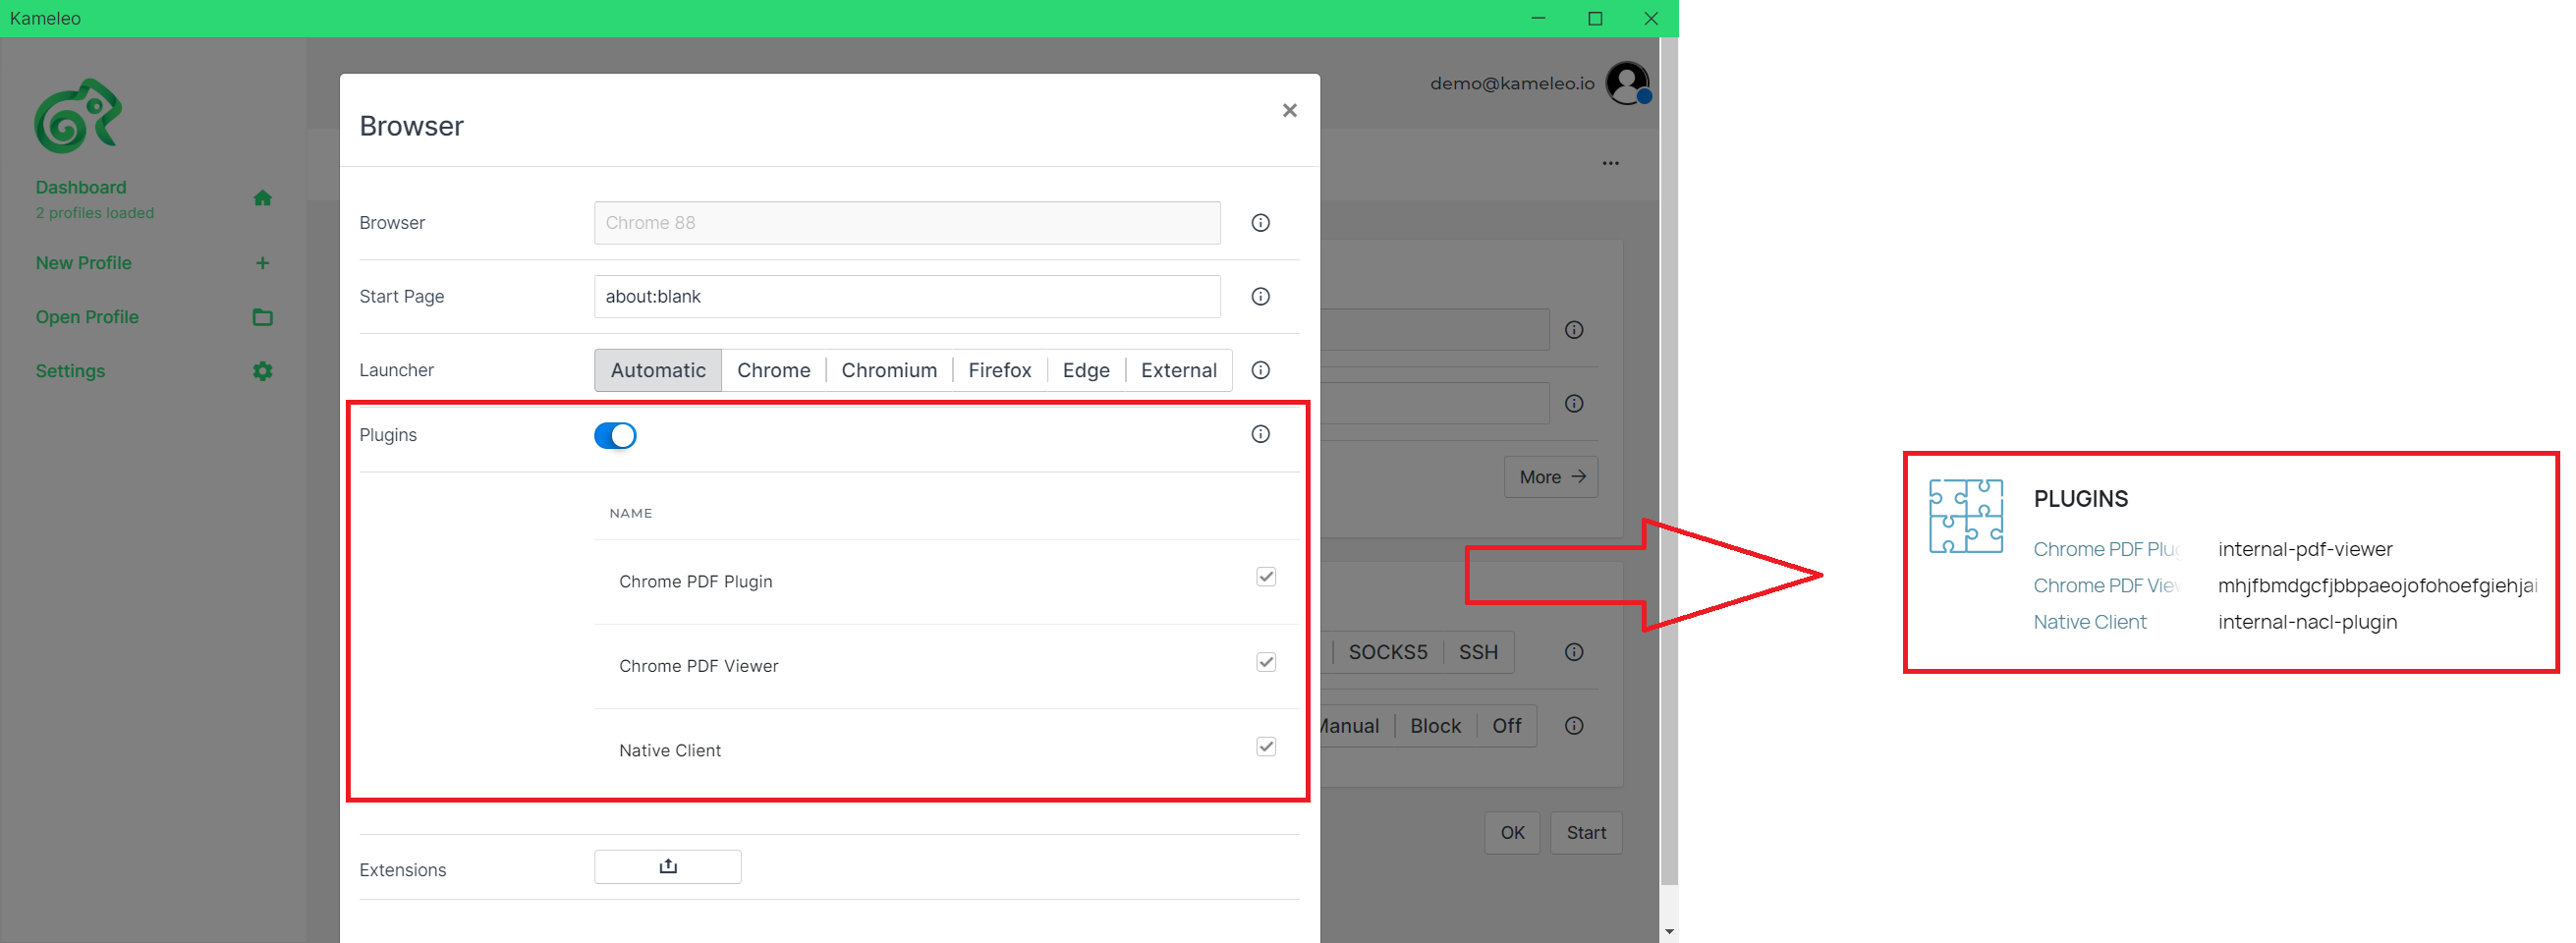Select the Off option
The image size is (2576, 943).
1506,726
